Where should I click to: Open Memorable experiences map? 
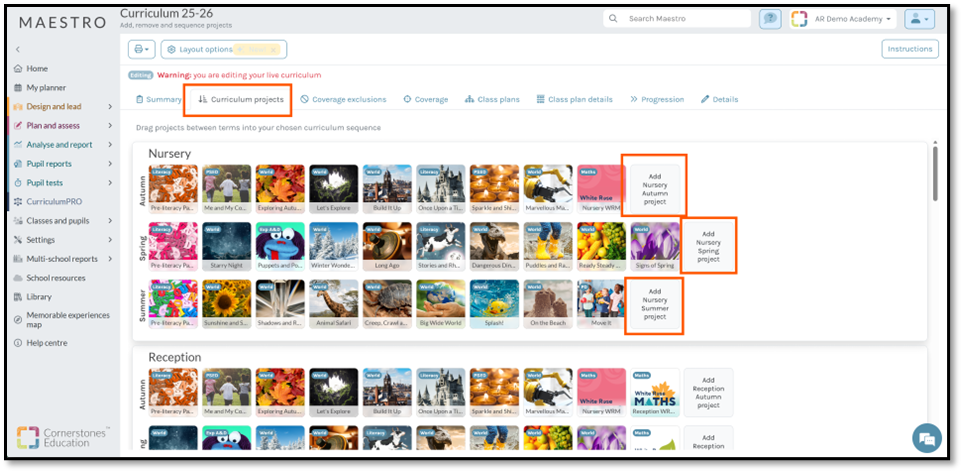coord(65,320)
